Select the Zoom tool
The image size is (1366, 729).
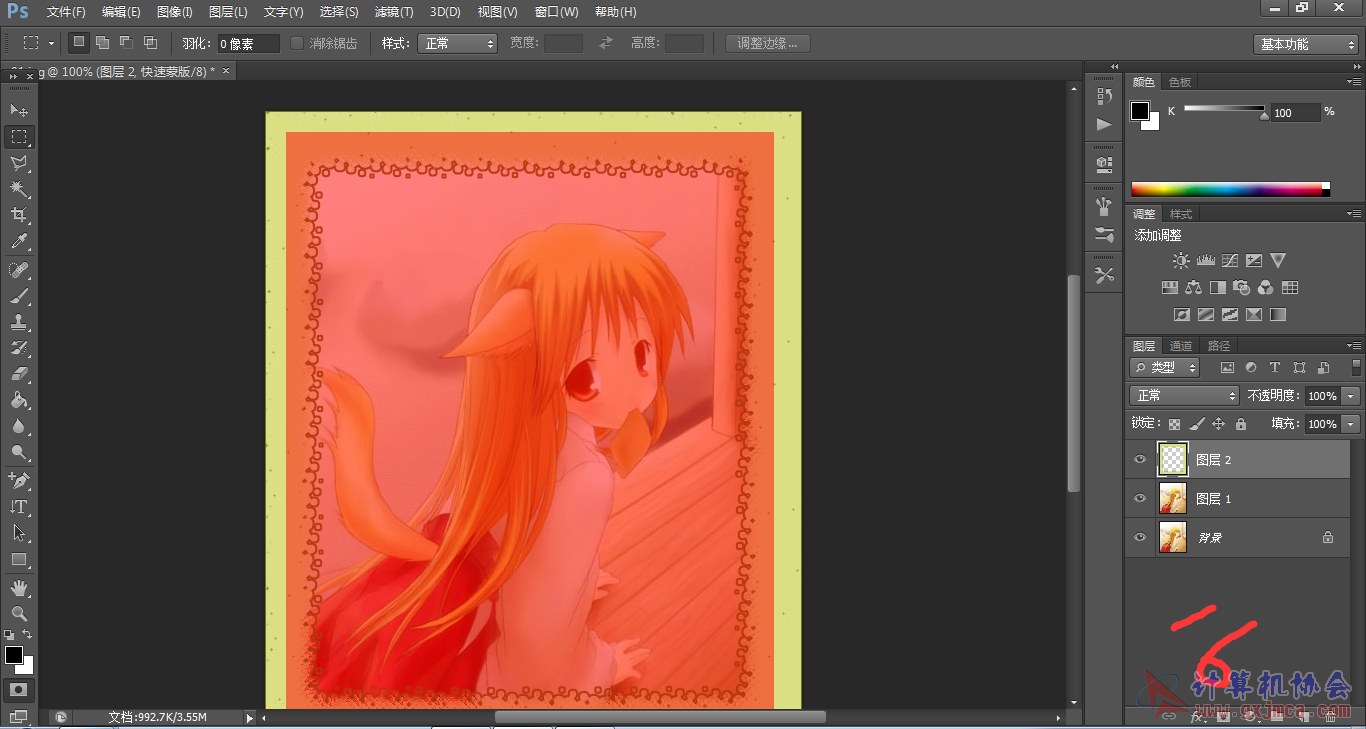19,614
